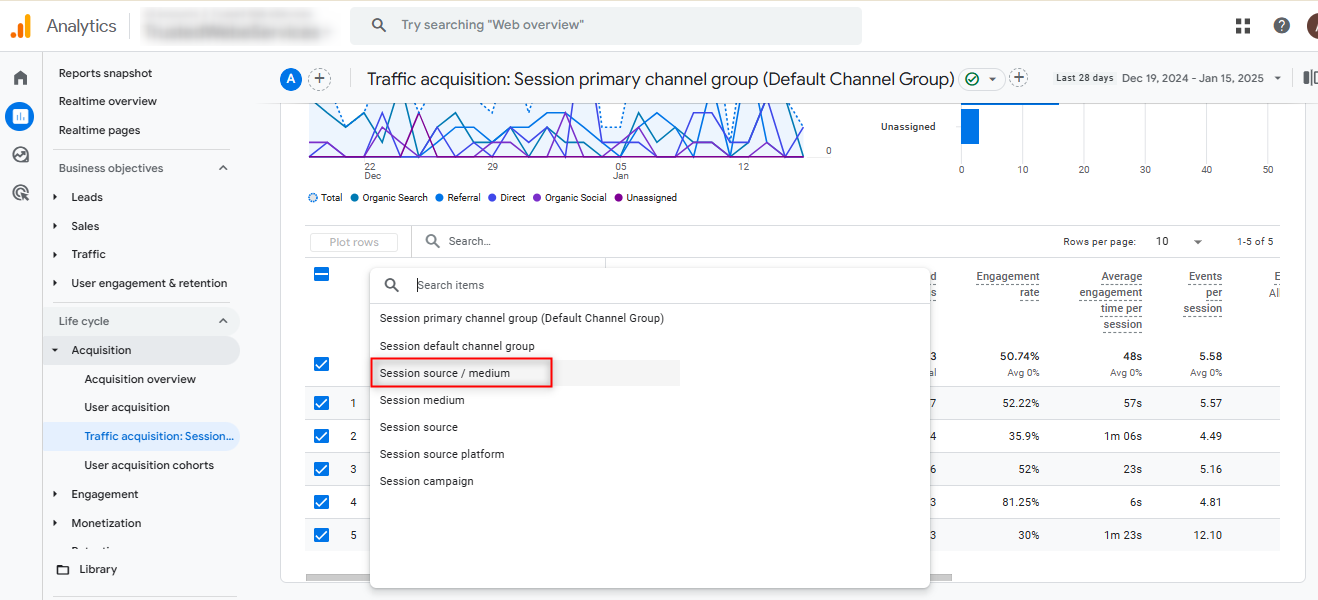This screenshot has width=1318, height=600.
Task: Open Library link
Action: tap(98, 569)
